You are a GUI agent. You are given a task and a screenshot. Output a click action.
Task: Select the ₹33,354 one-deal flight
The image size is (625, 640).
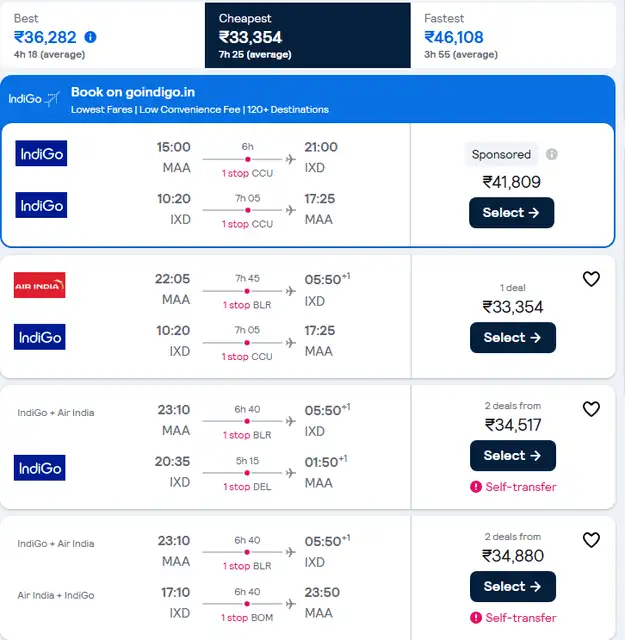[x=513, y=338]
